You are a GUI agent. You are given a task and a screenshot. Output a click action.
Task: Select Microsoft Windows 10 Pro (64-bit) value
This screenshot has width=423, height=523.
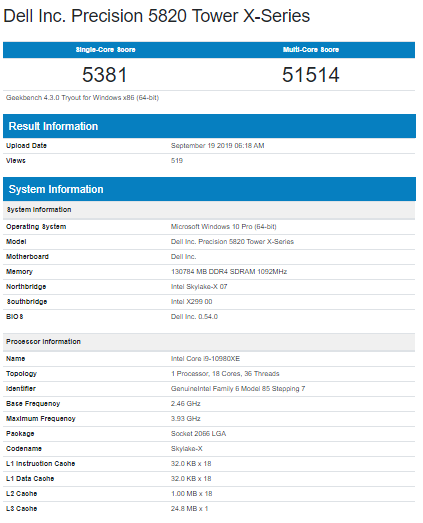[224, 226]
